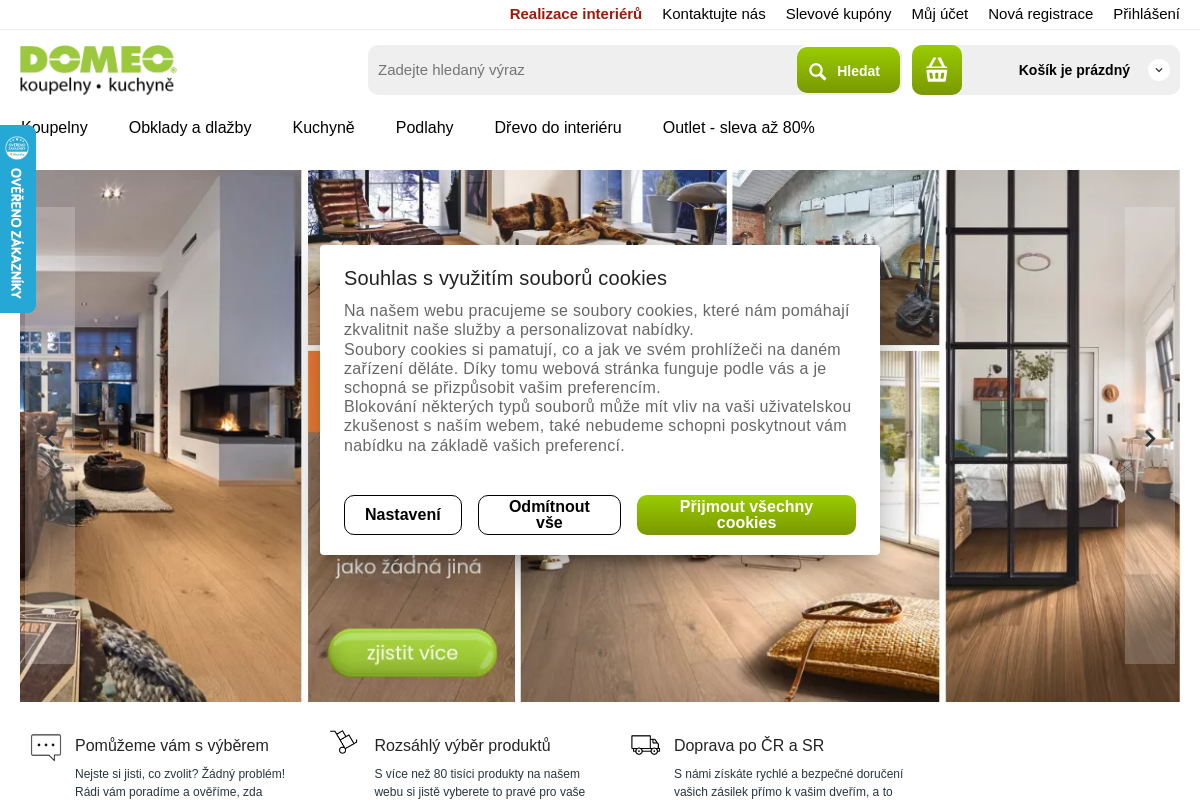Reject cookies with Odmítnout vše
The width and height of the screenshot is (1200, 800).
point(549,515)
